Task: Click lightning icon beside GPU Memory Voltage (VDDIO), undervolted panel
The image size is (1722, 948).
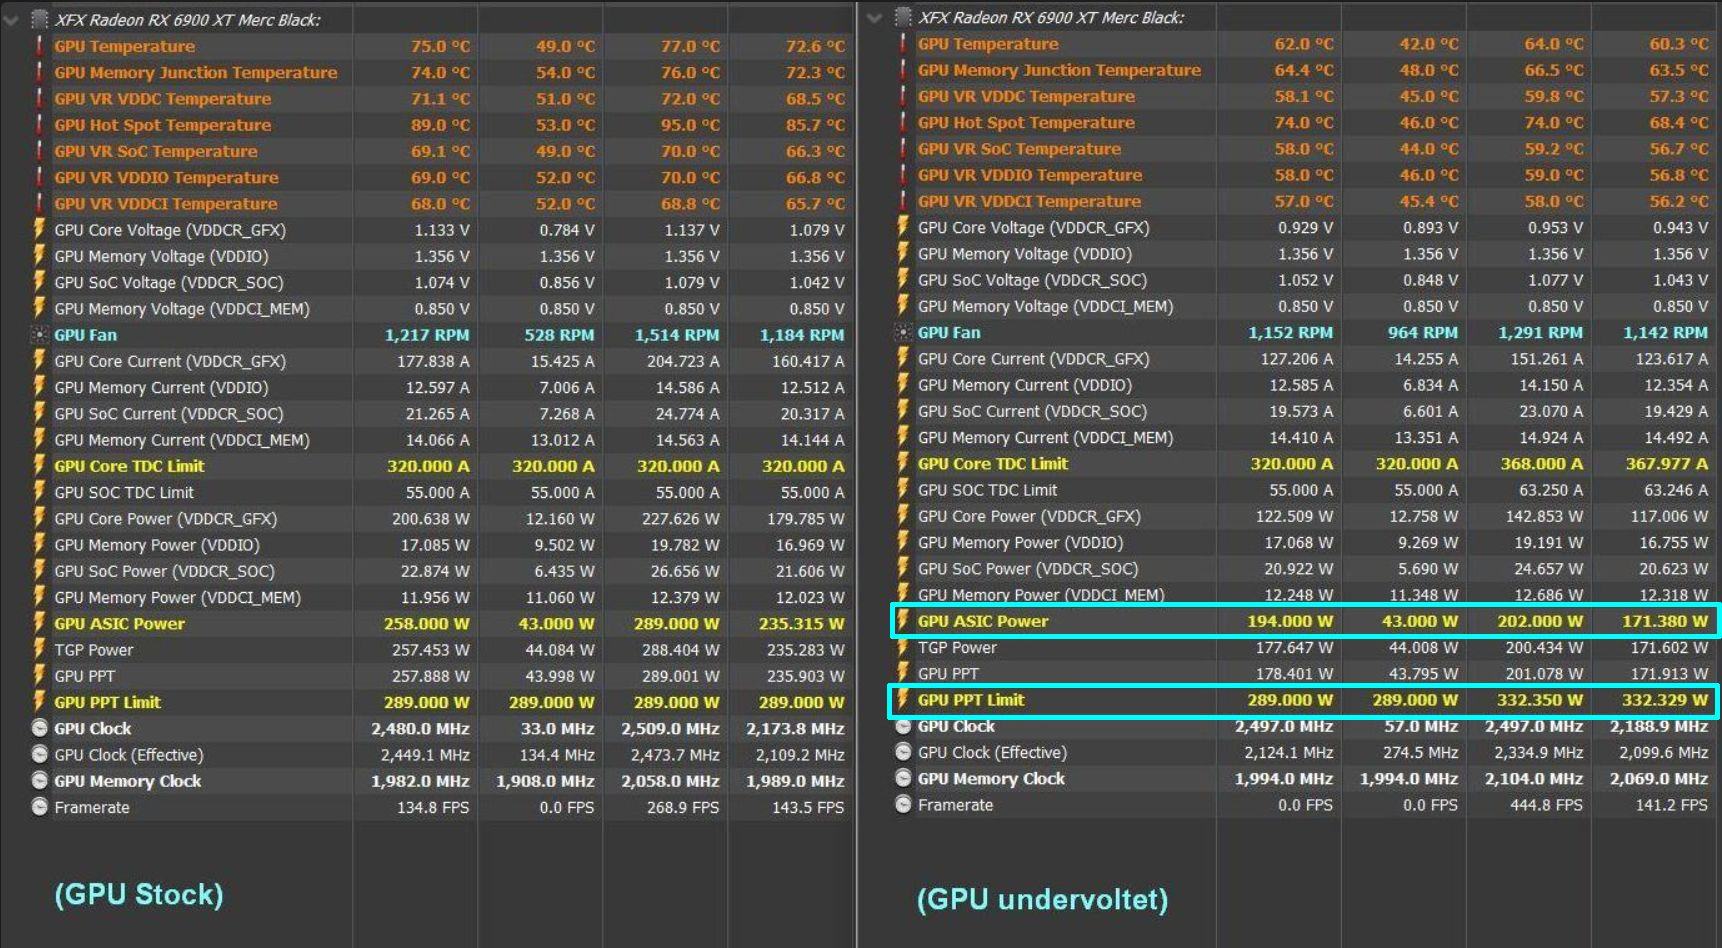Action: (903, 254)
